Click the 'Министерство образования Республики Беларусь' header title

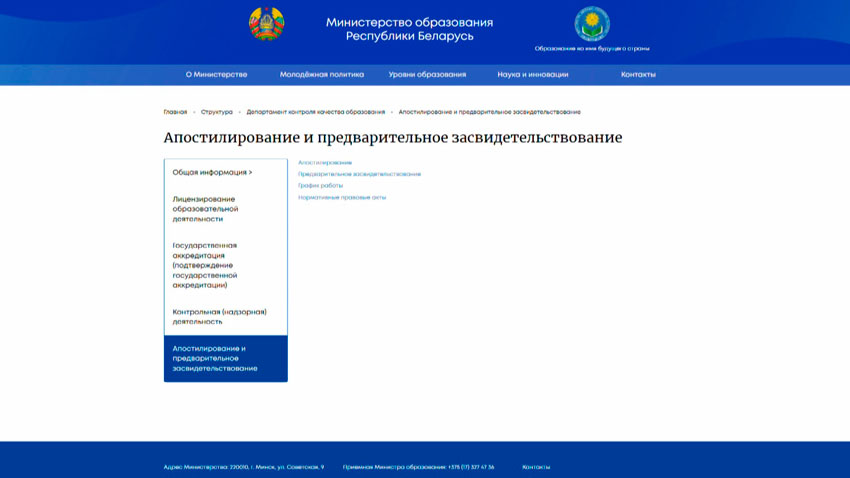click(409, 29)
